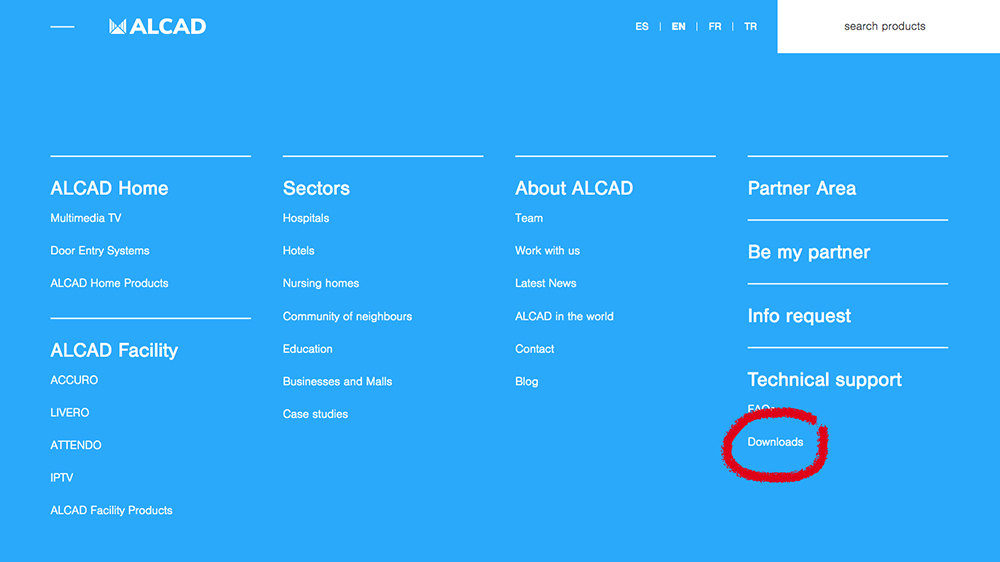
Task: Open the Downloads link
Action: [x=775, y=442]
